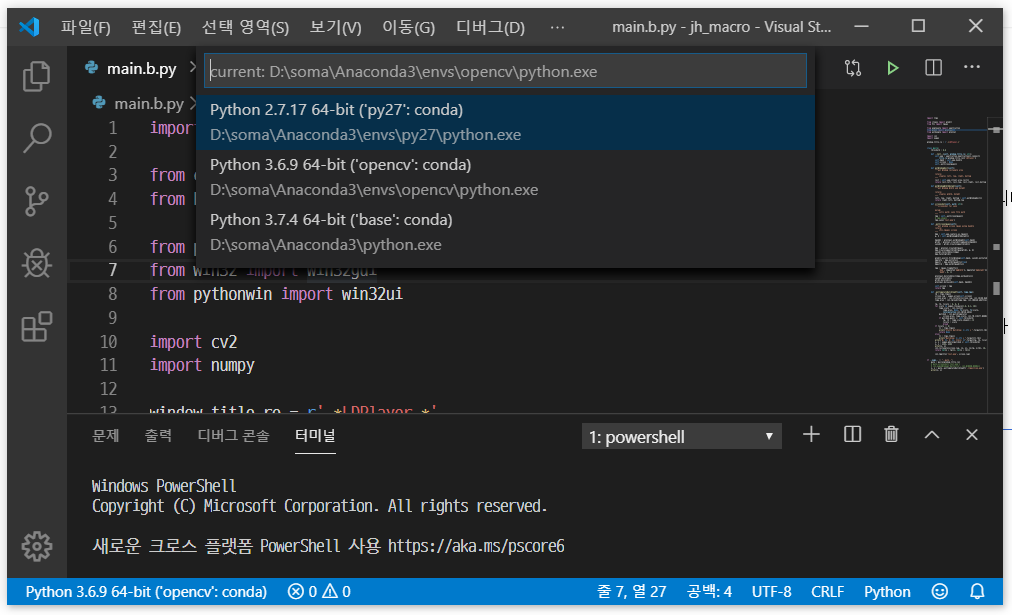Choose Python 2.7.17 py27 conda interpreter

click(505, 122)
